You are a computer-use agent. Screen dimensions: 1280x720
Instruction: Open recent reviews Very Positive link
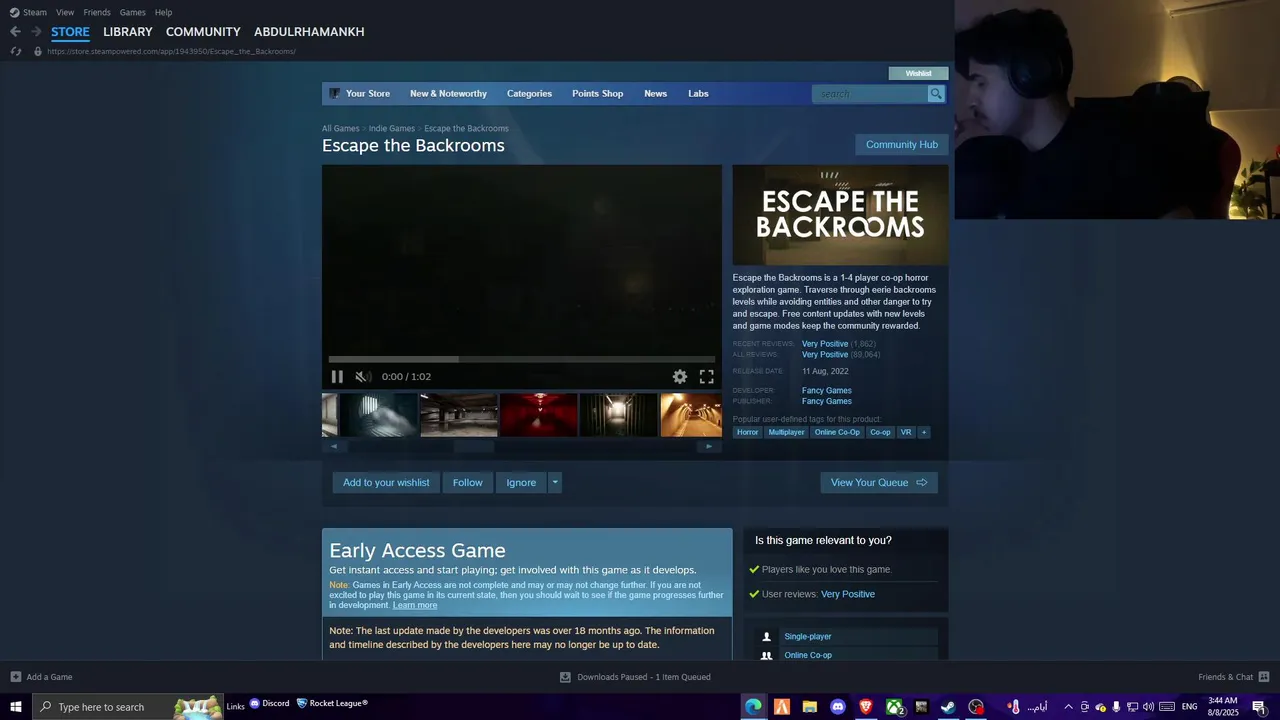[x=825, y=344]
